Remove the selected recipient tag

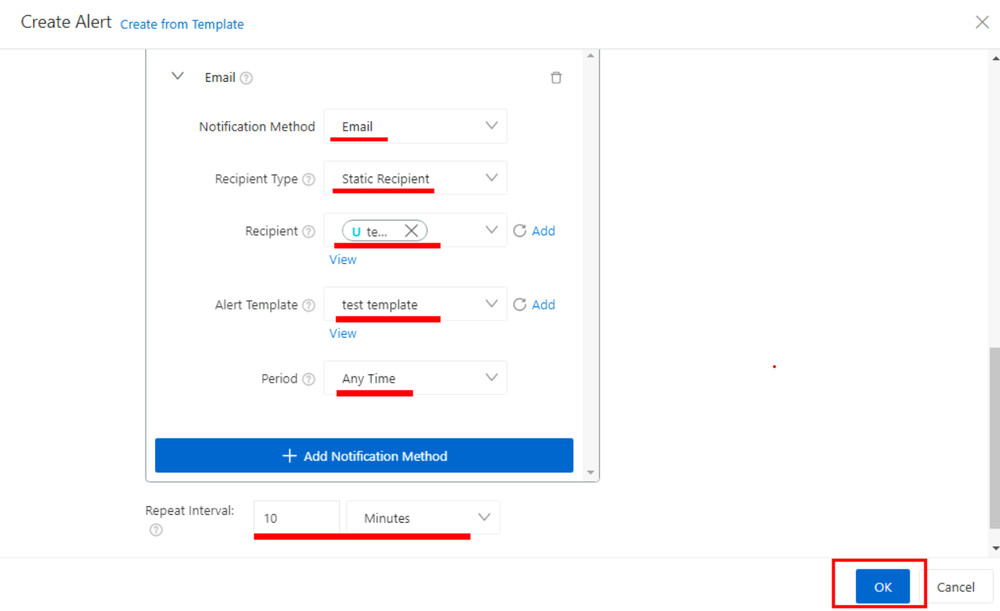(410, 229)
